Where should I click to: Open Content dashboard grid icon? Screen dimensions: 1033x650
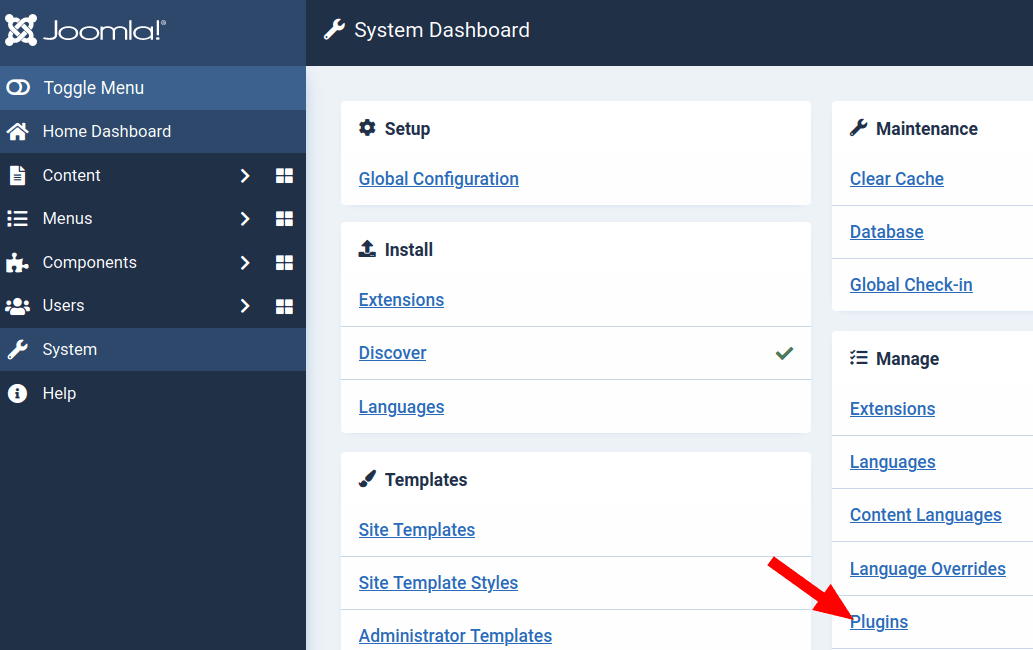[x=284, y=176]
